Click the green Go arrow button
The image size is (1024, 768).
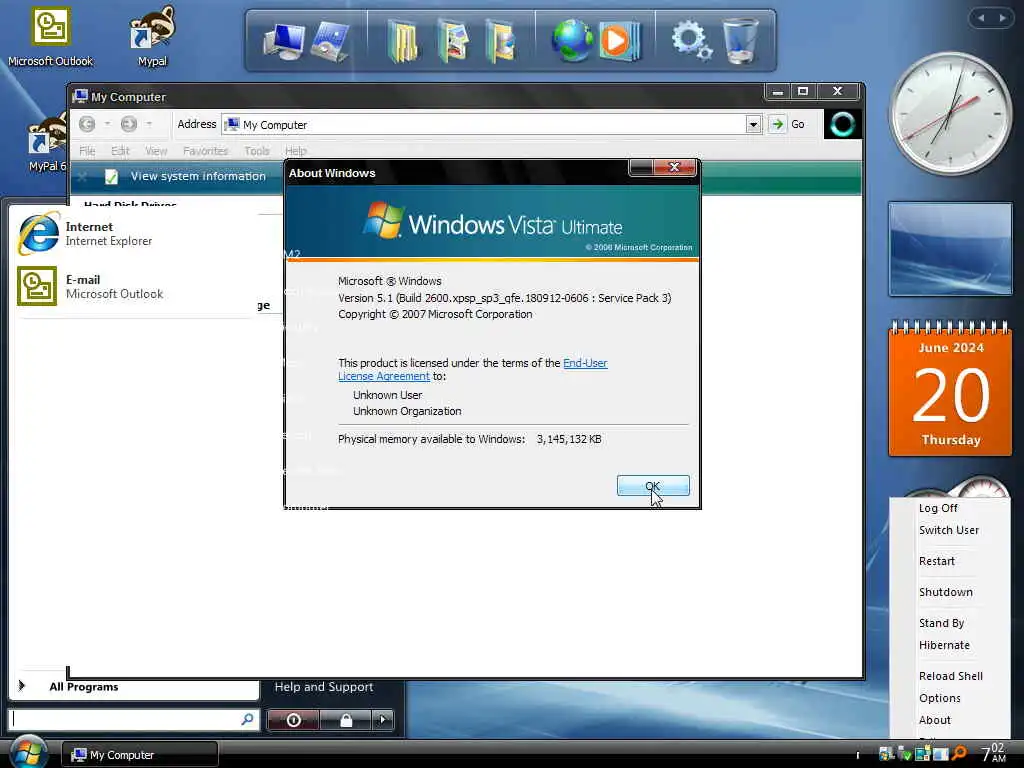[777, 124]
